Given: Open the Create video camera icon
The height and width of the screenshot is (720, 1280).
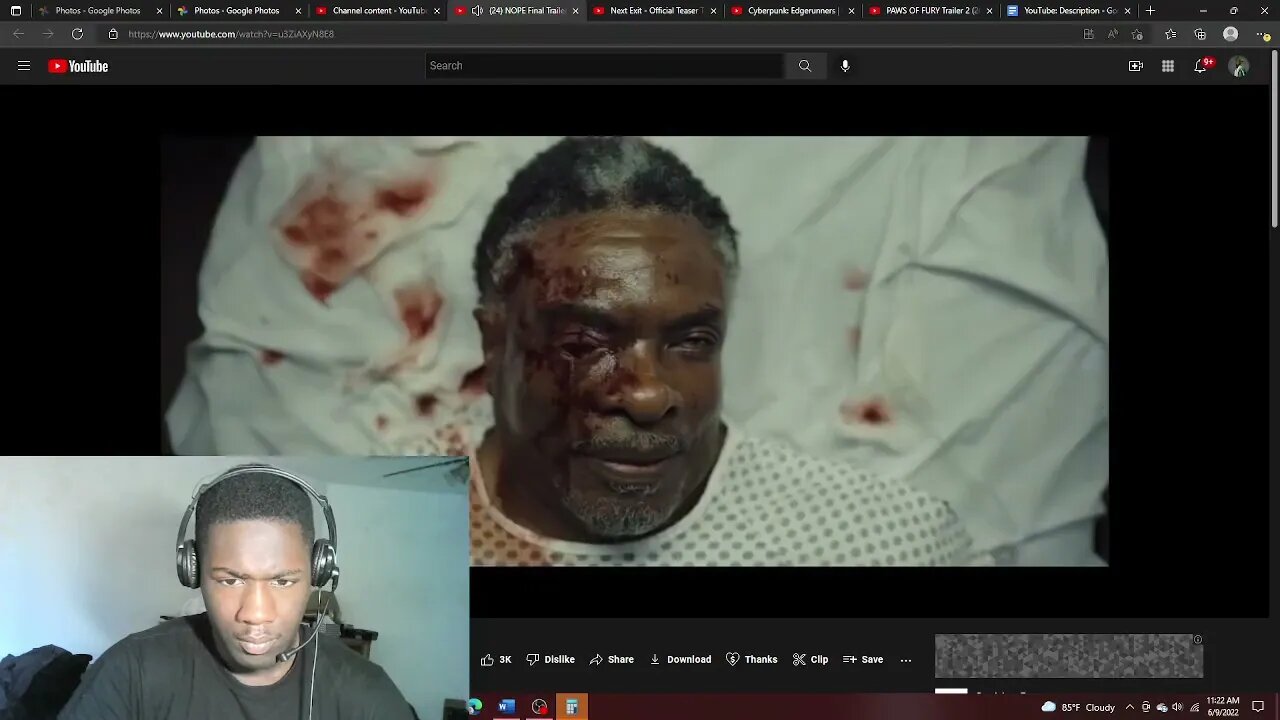Looking at the screenshot, I should coord(1136,66).
